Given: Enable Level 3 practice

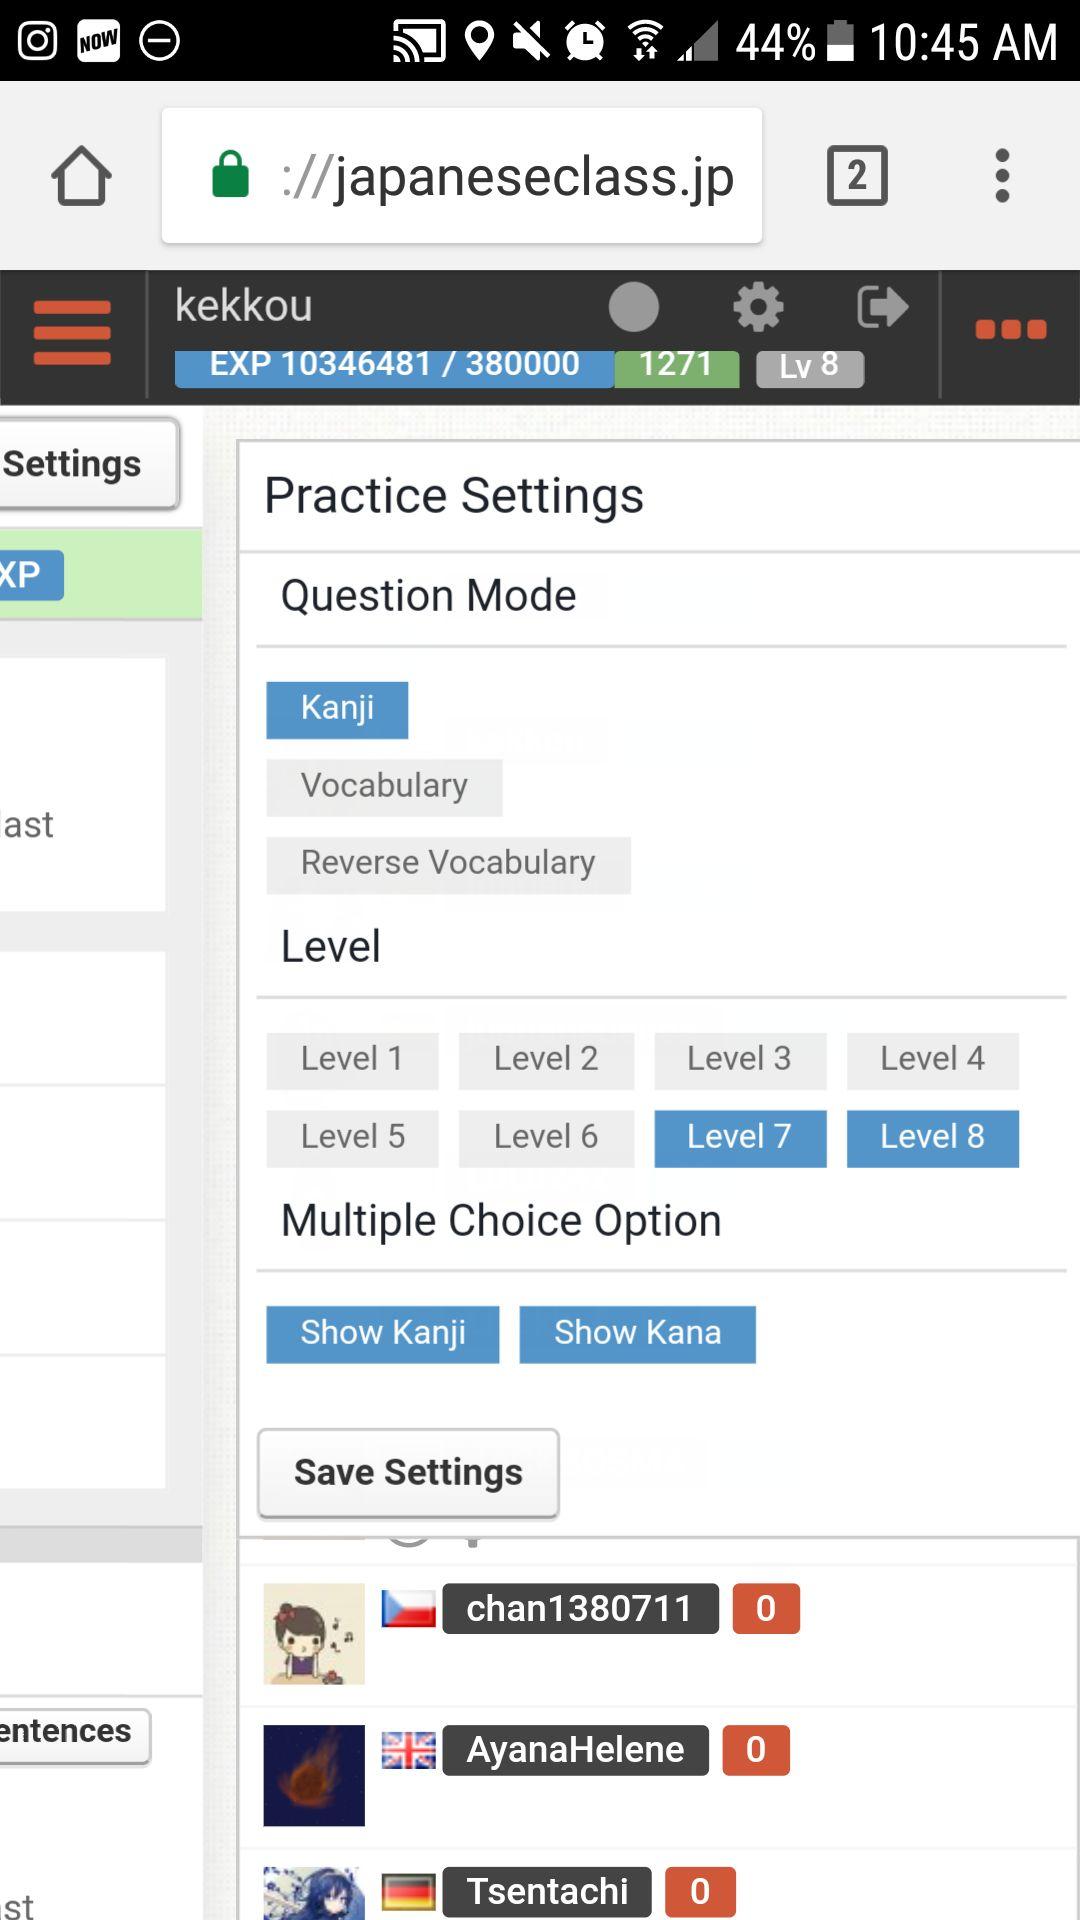Looking at the screenshot, I should coord(740,1060).
